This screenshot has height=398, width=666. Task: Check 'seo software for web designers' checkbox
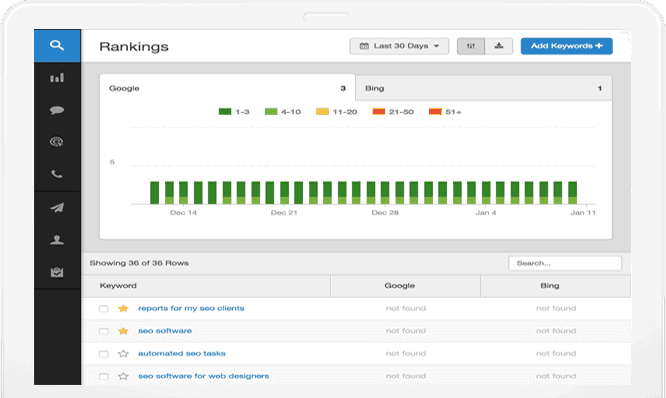(104, 376)
